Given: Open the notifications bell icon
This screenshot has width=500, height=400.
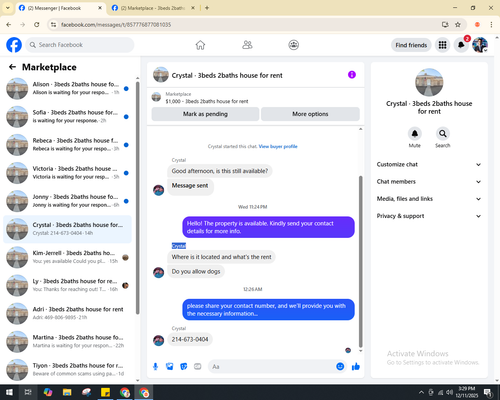Looking at the screenshot, I should [461, 45].
